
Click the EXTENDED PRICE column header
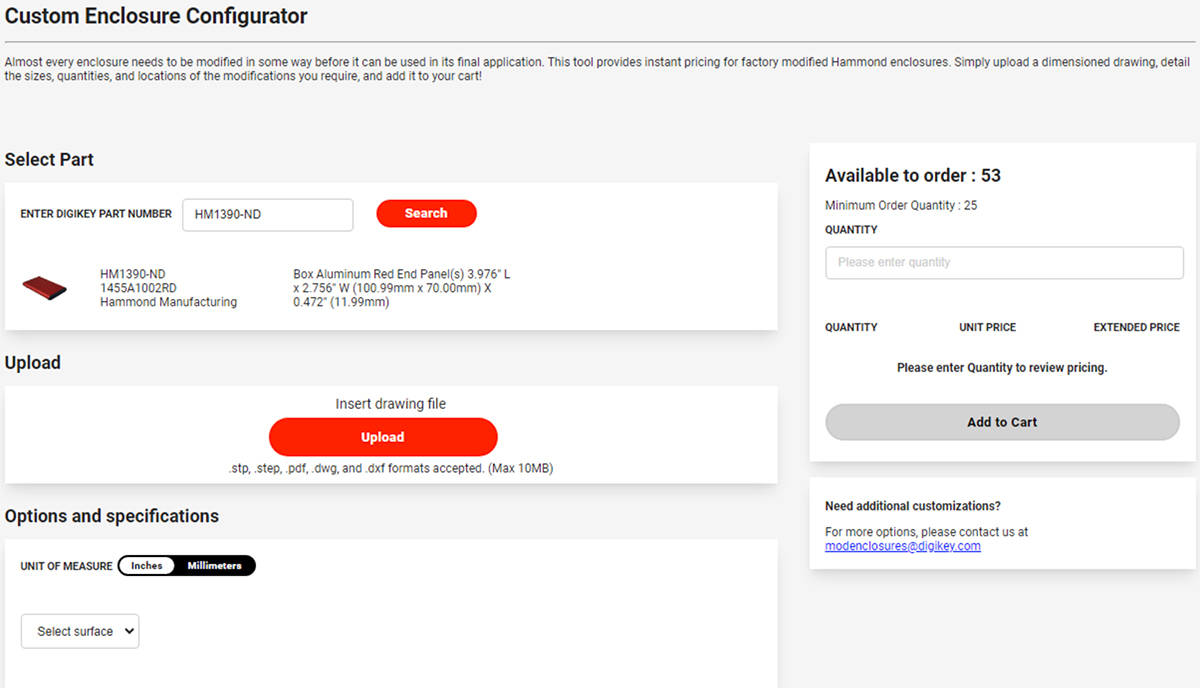point(1136,327)
